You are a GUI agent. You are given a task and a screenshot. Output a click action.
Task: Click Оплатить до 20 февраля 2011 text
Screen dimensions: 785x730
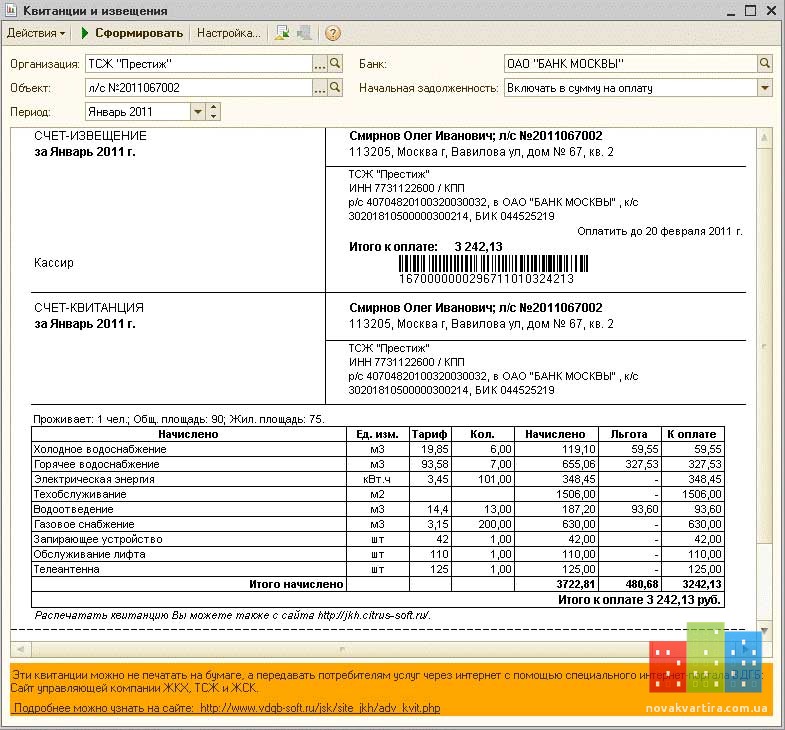(x=659, y=231)
